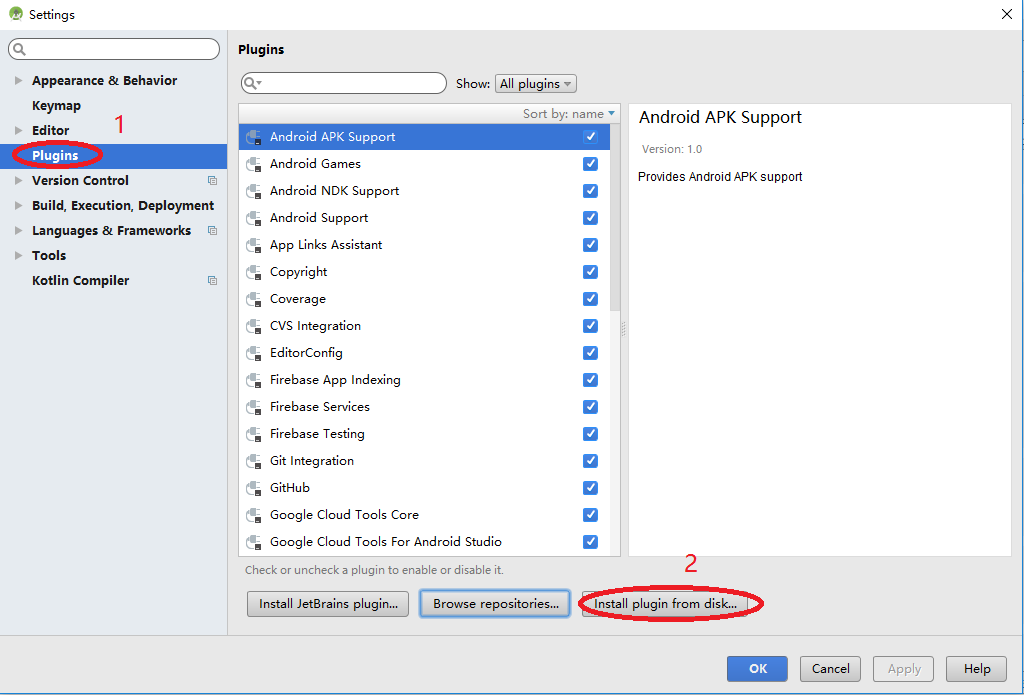The image size is (1024, 695).
Task: Click Browse repositories button
Action: click(x=496, y=604)
